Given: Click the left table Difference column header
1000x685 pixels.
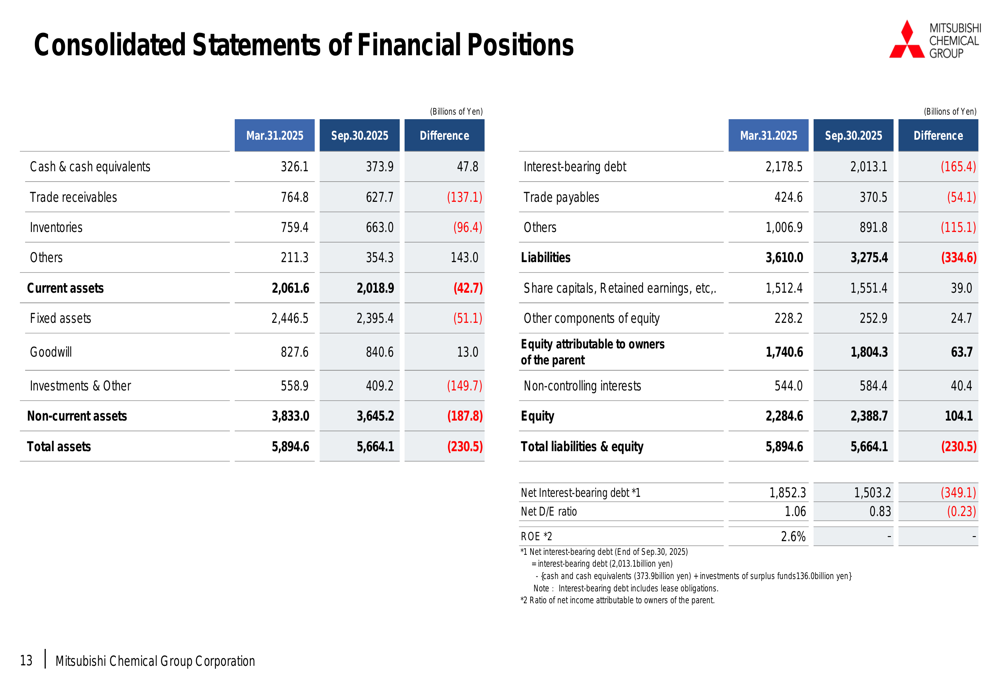Looking at the screenshot, I should 444,135.
